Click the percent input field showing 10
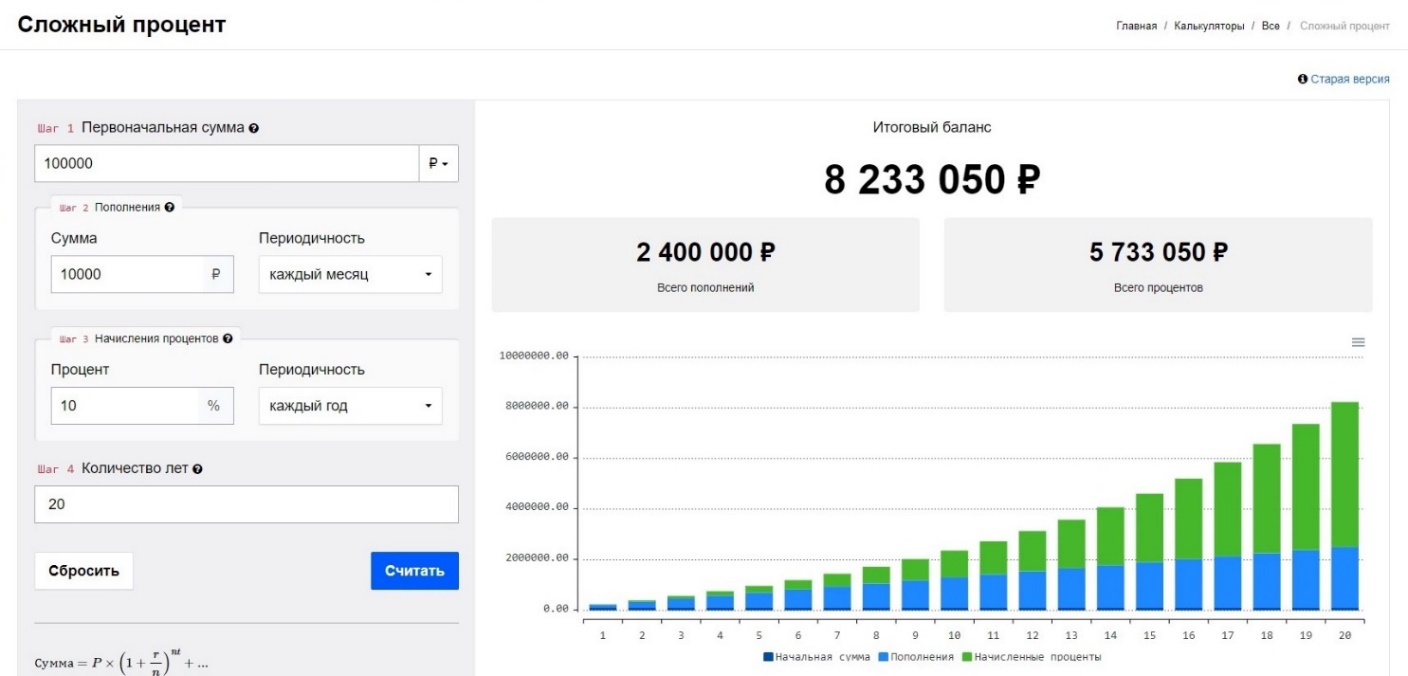 coord(124,406)
